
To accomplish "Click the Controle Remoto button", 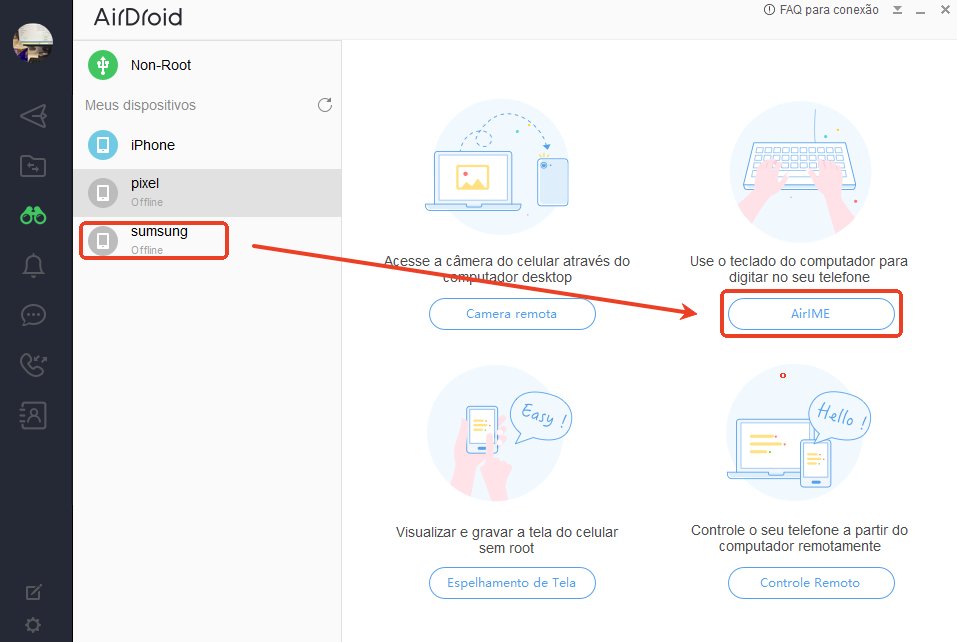I will 811,582.
